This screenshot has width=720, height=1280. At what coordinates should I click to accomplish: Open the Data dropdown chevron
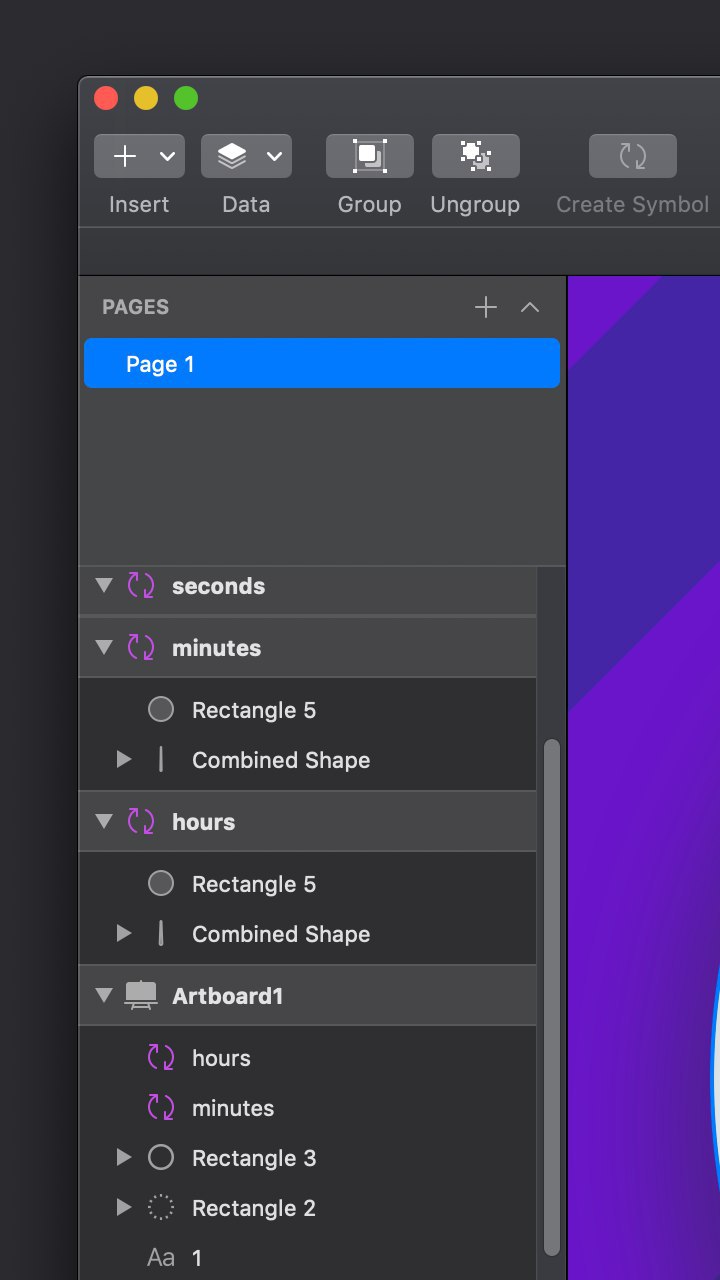coord(274,157)
